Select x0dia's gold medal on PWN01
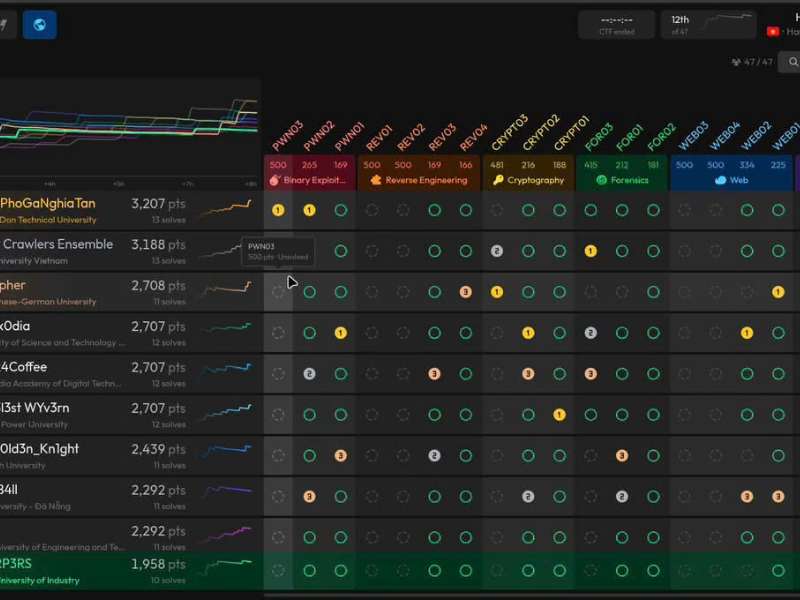This screenshot has height=600, width=800. [x=341, y=333]
